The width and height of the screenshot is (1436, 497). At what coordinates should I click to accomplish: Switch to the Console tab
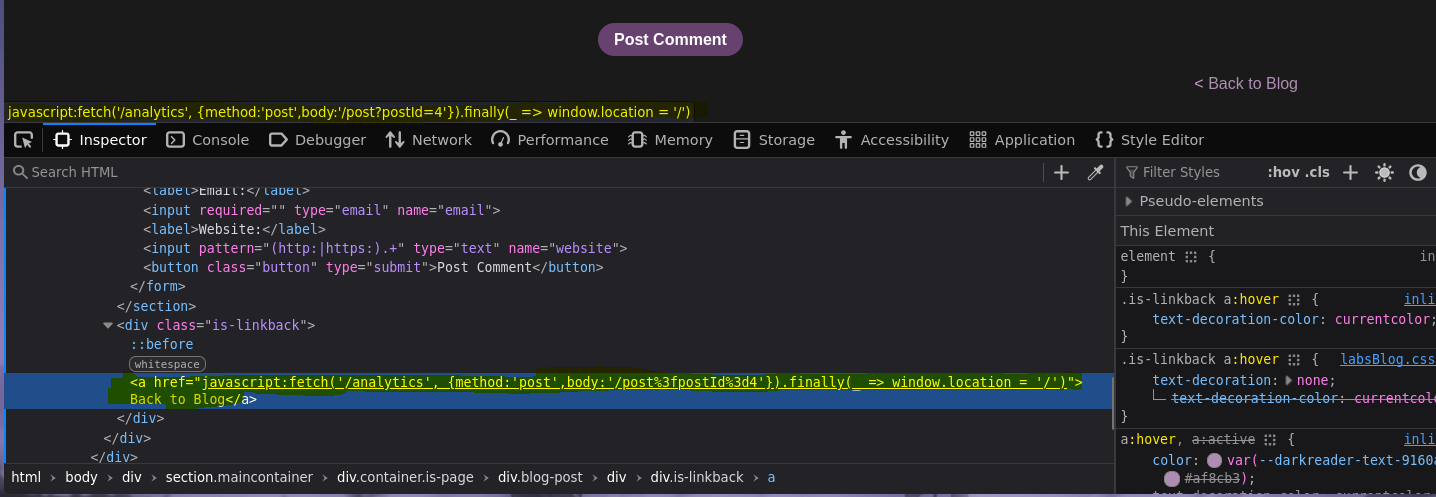coord(208,140)
